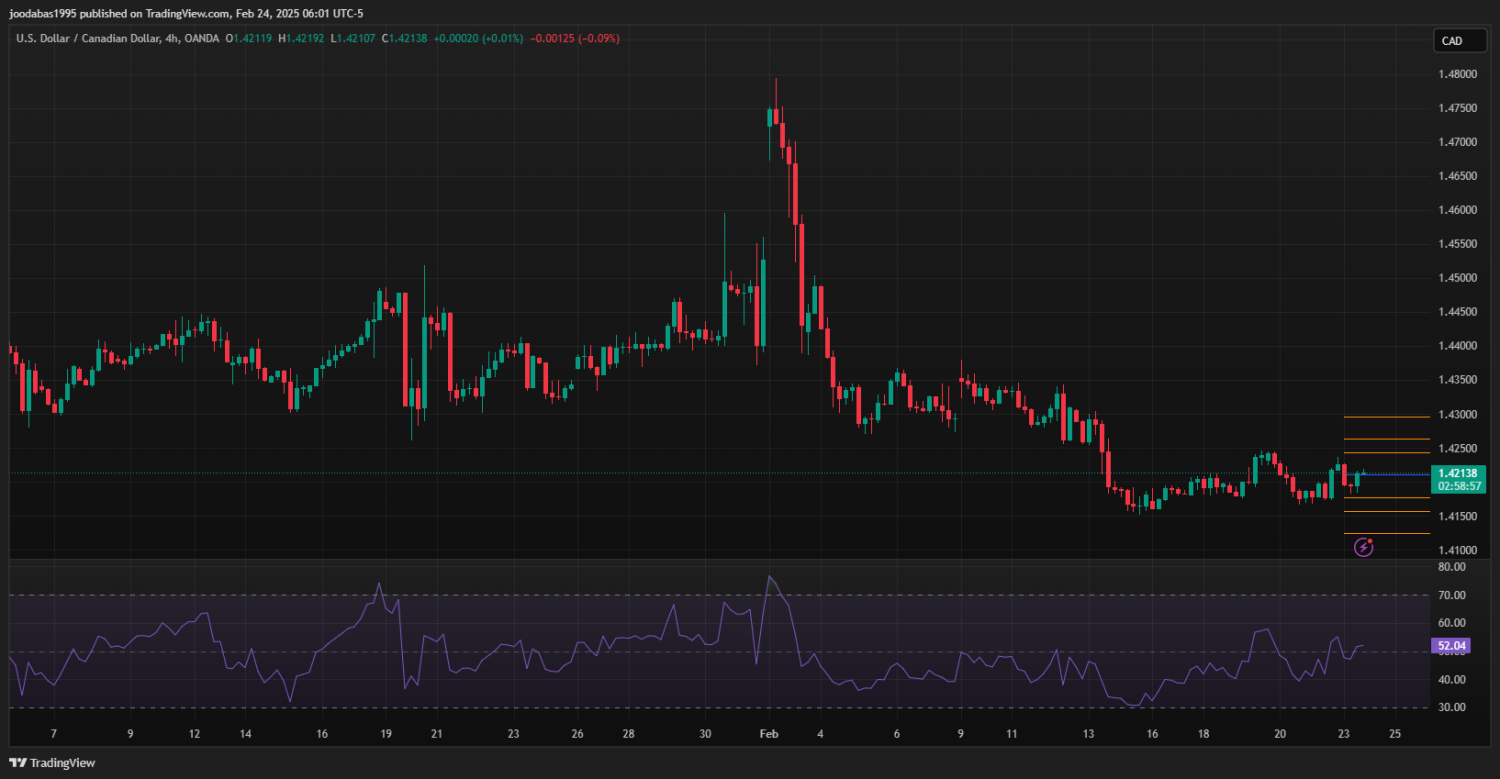Click the 70.00 RSI scale label

1452,595
